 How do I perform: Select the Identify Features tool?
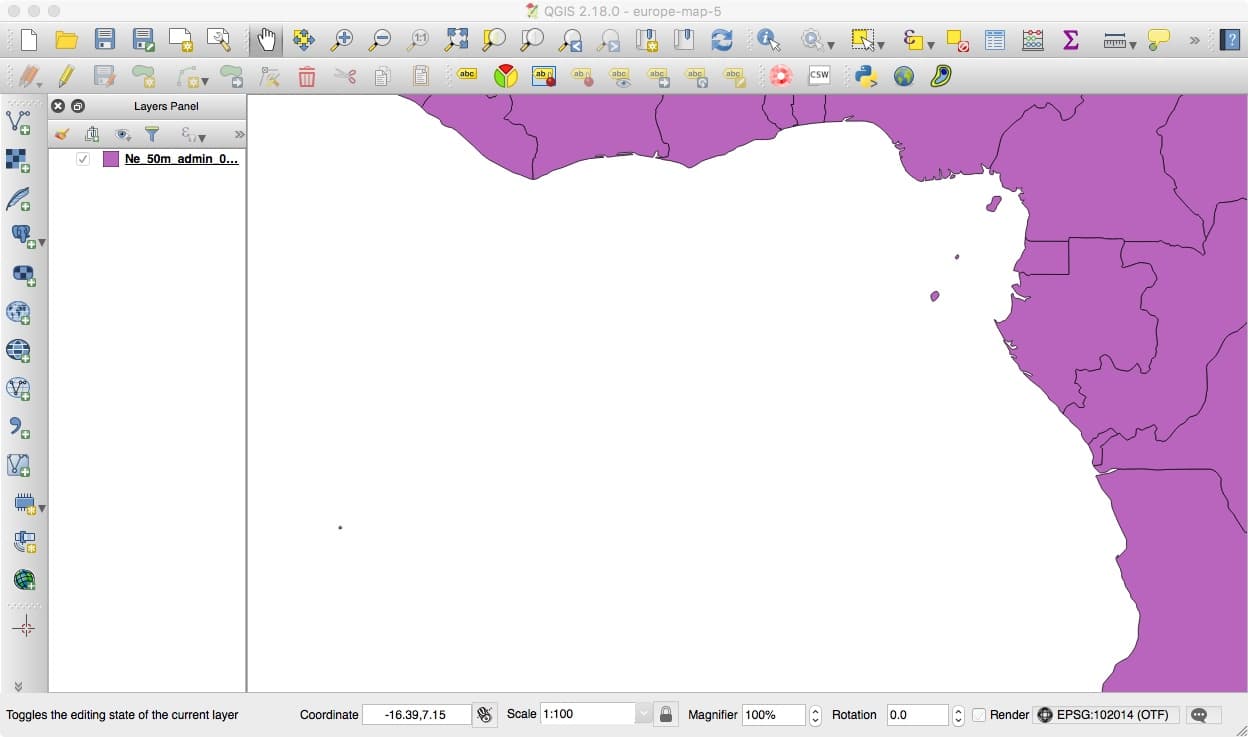click(767, 40)
